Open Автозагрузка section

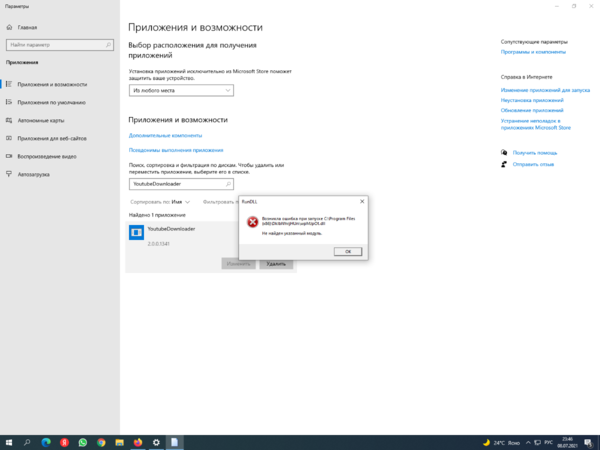tap(34, 174)
